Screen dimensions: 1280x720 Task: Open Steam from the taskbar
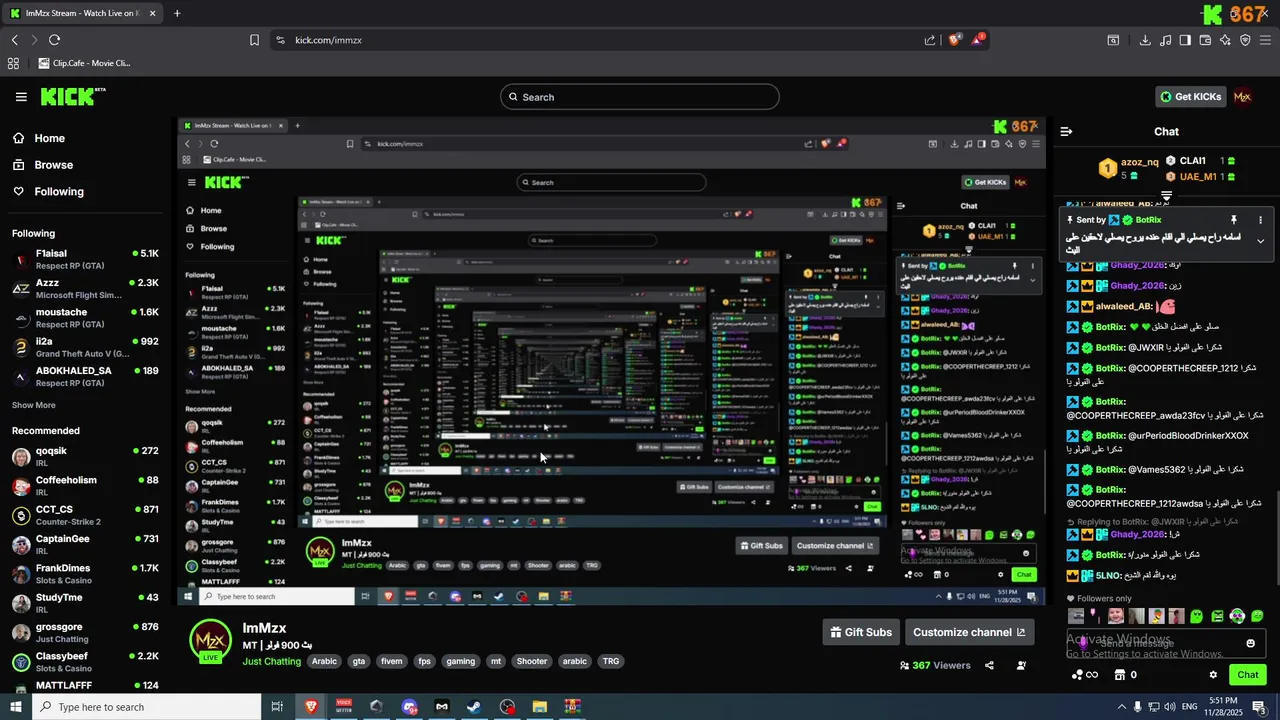coord(474,707)
